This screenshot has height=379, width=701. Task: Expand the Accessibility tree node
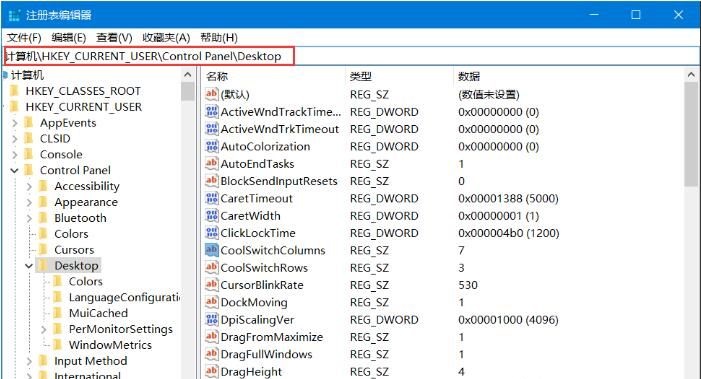(29, 186)
